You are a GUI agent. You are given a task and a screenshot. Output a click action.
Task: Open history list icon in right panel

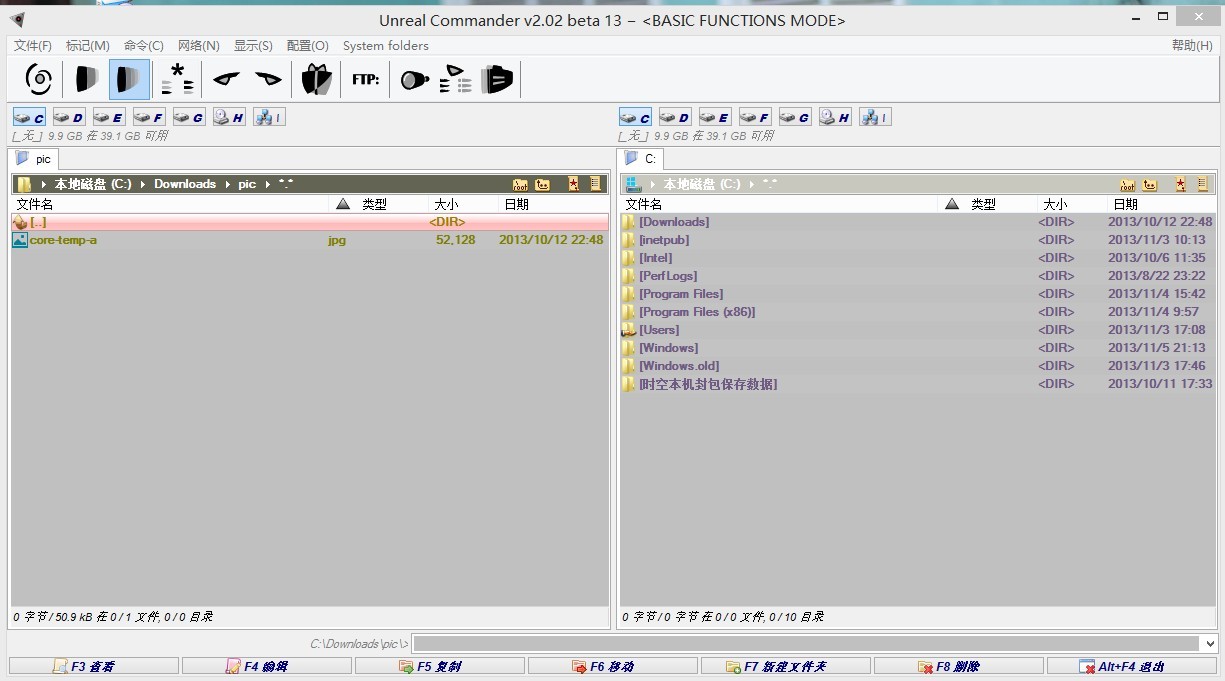(1203, 184)
